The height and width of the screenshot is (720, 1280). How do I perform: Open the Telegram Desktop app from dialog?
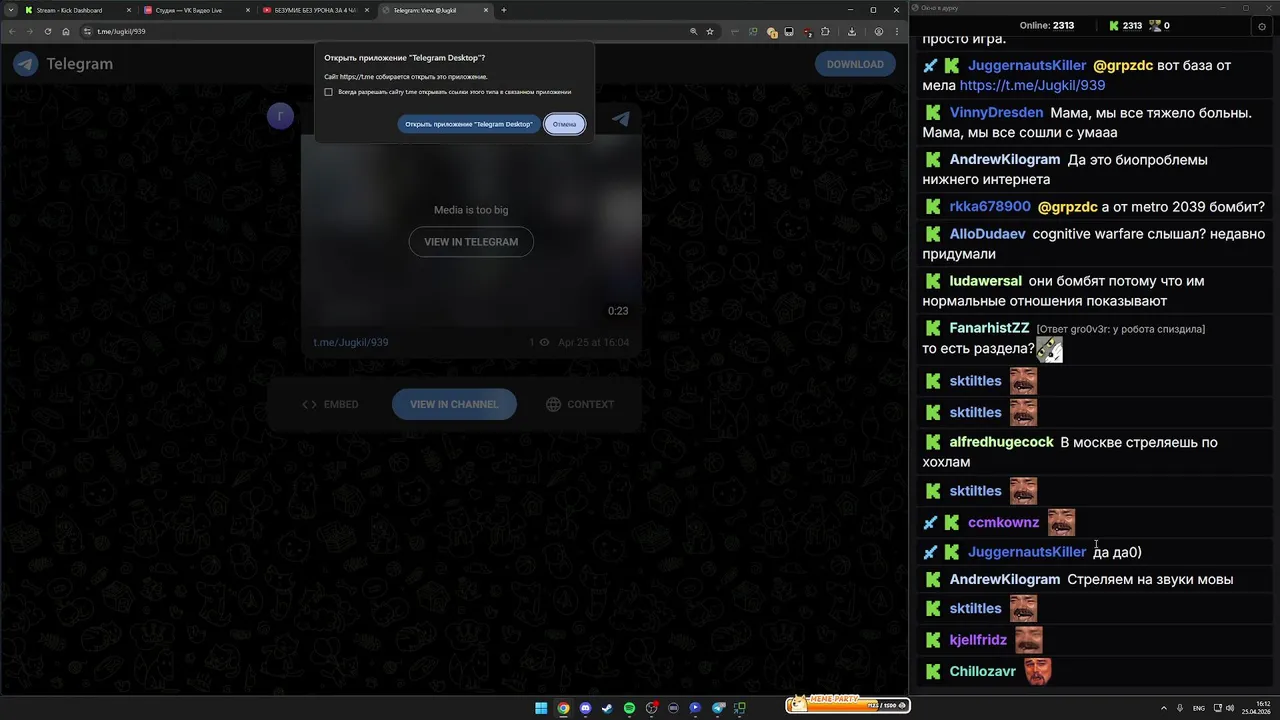click(468, 124)
